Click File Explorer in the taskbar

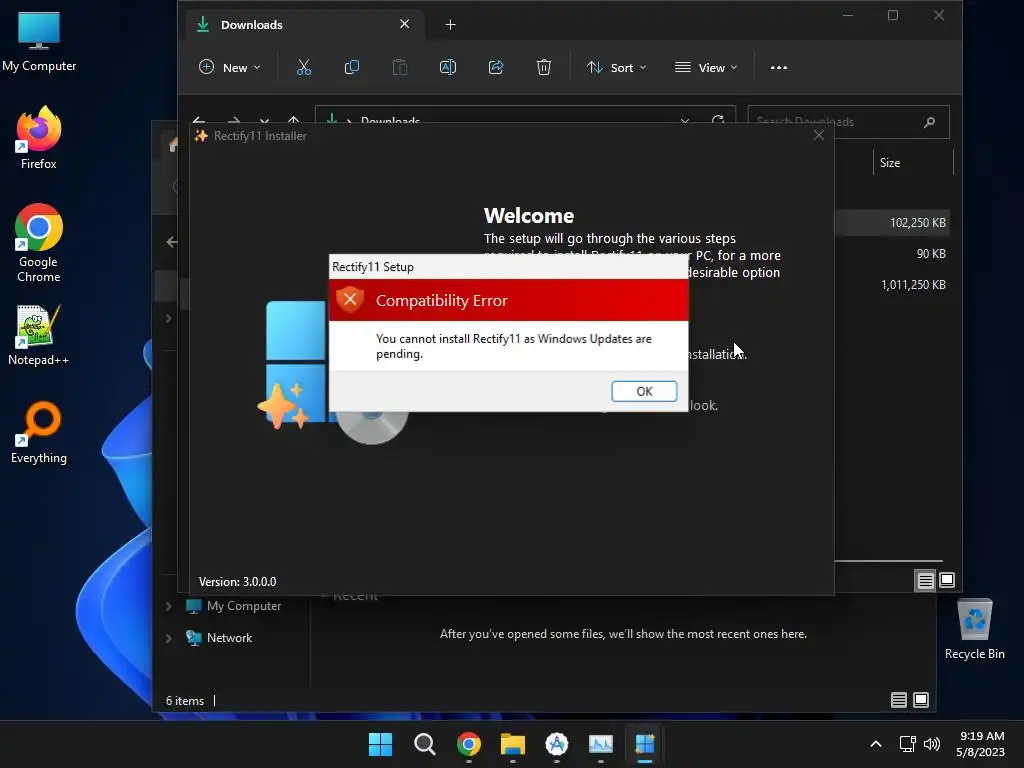click(513, 744)
